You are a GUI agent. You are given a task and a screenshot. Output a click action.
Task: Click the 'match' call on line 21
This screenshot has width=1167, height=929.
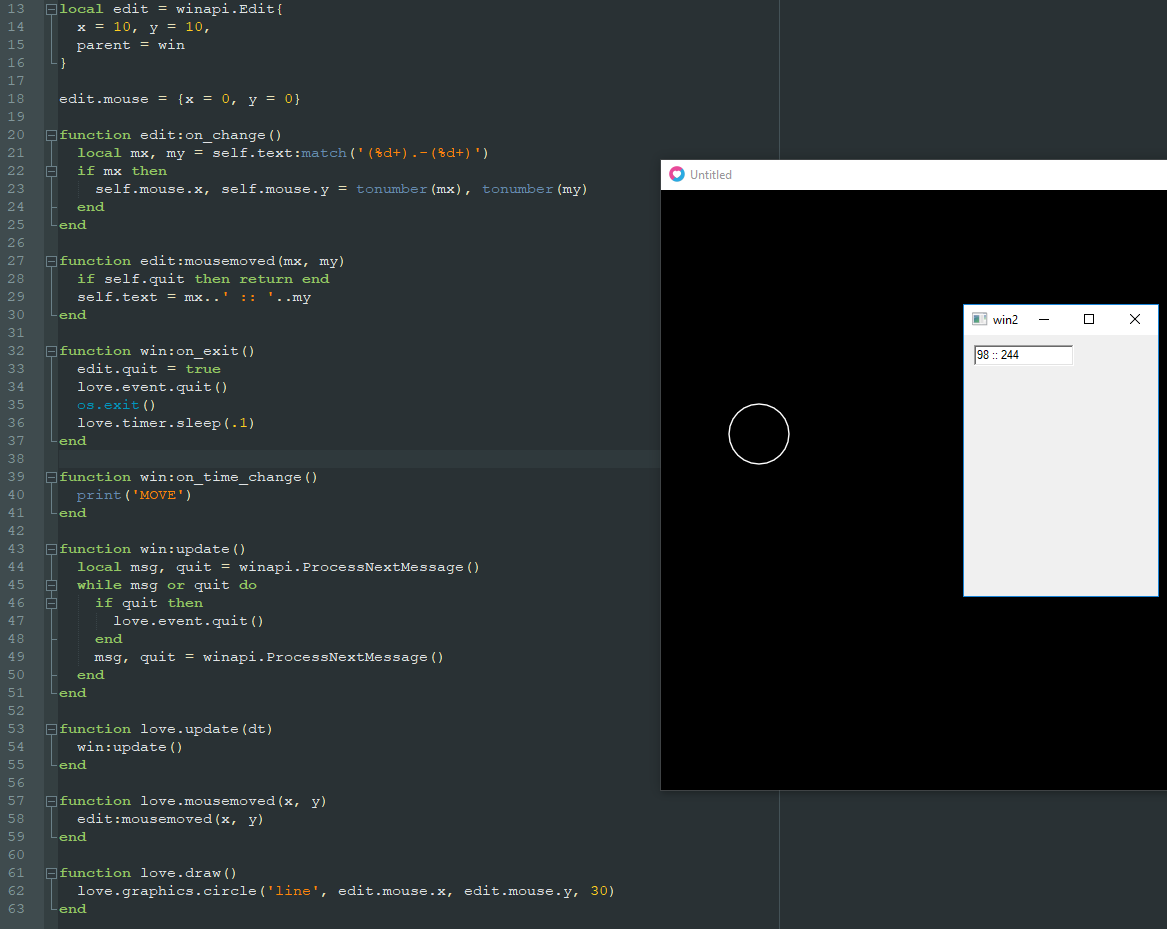tap(324, 153)
